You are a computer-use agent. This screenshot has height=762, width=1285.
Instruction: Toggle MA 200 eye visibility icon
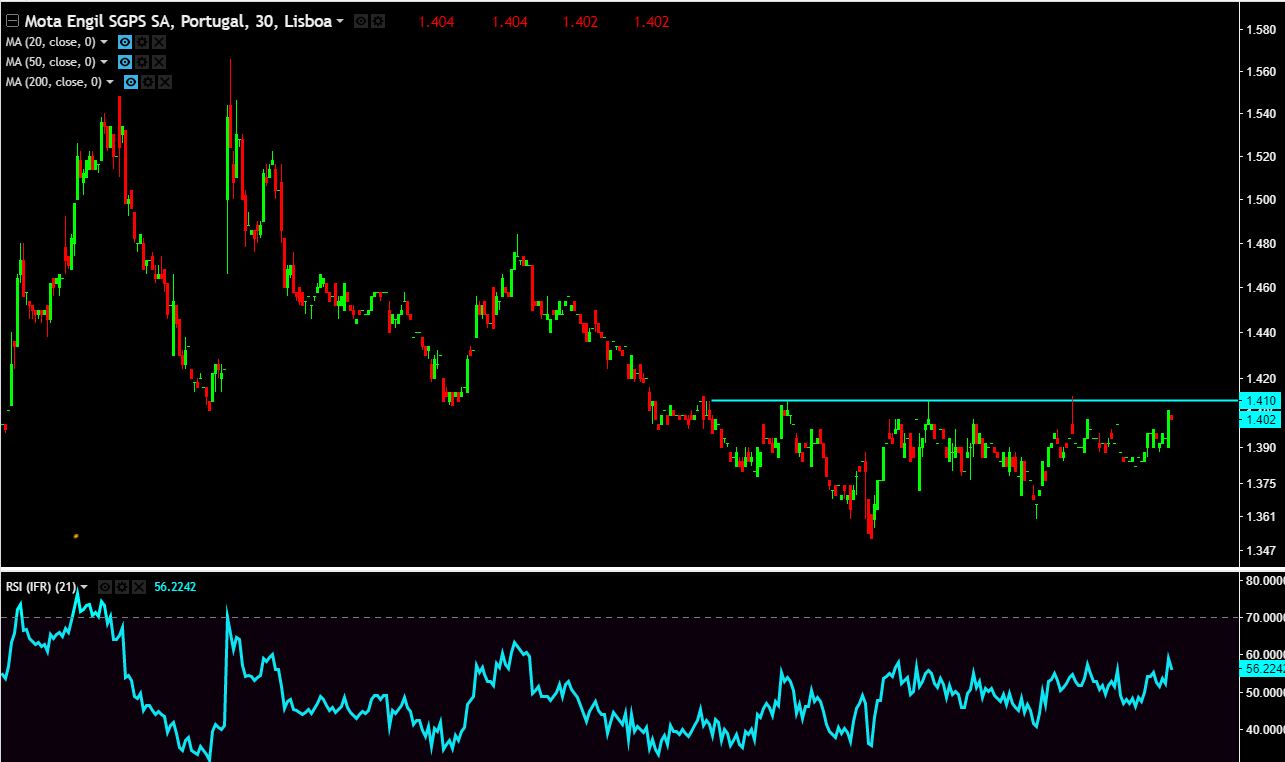coord(131,82)
